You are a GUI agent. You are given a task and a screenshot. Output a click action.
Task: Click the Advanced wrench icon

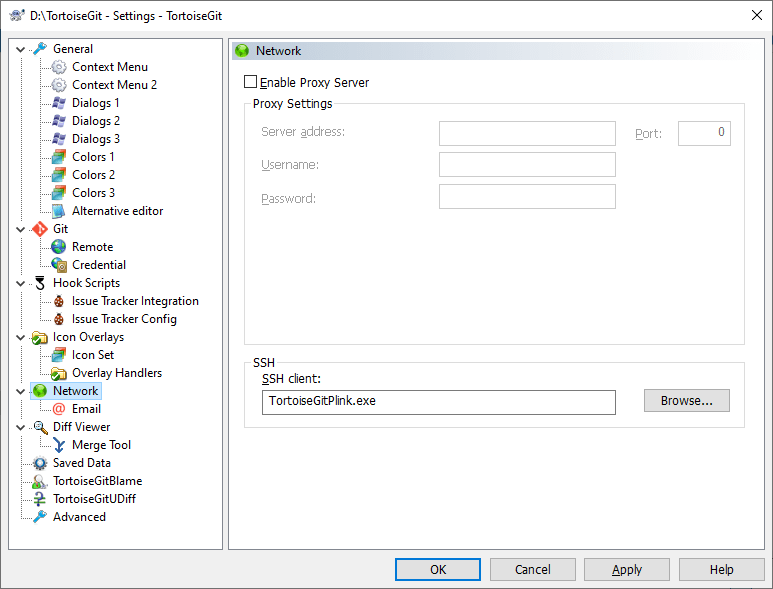coord(40,517)
